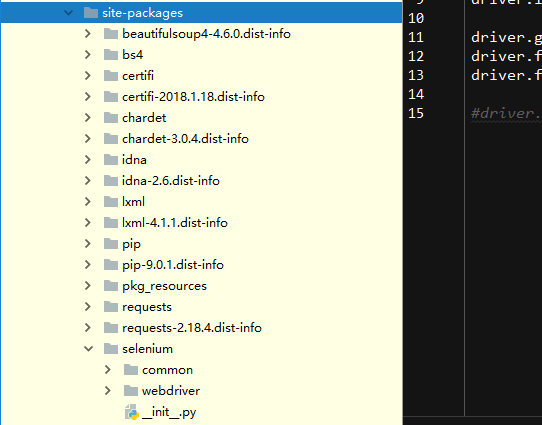
Task: Click the idna-2.6.dist-info folder icon
Action: tap(111, 181)
